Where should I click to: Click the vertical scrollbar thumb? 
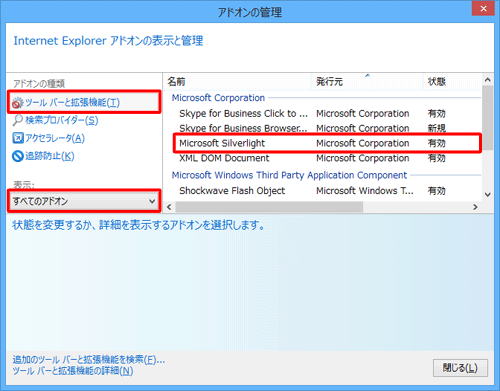coord(488,118)
